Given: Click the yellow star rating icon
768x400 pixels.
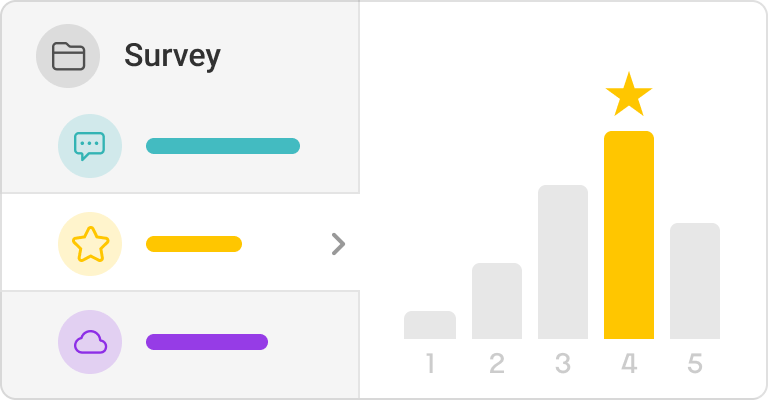Looking at the screenshot, I should (90, 244).
